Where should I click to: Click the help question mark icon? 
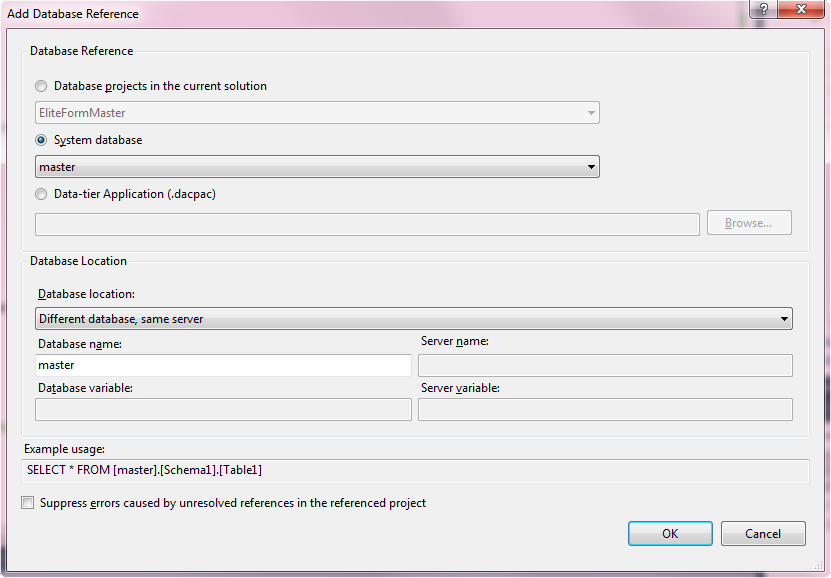click(x=763, y=9)
